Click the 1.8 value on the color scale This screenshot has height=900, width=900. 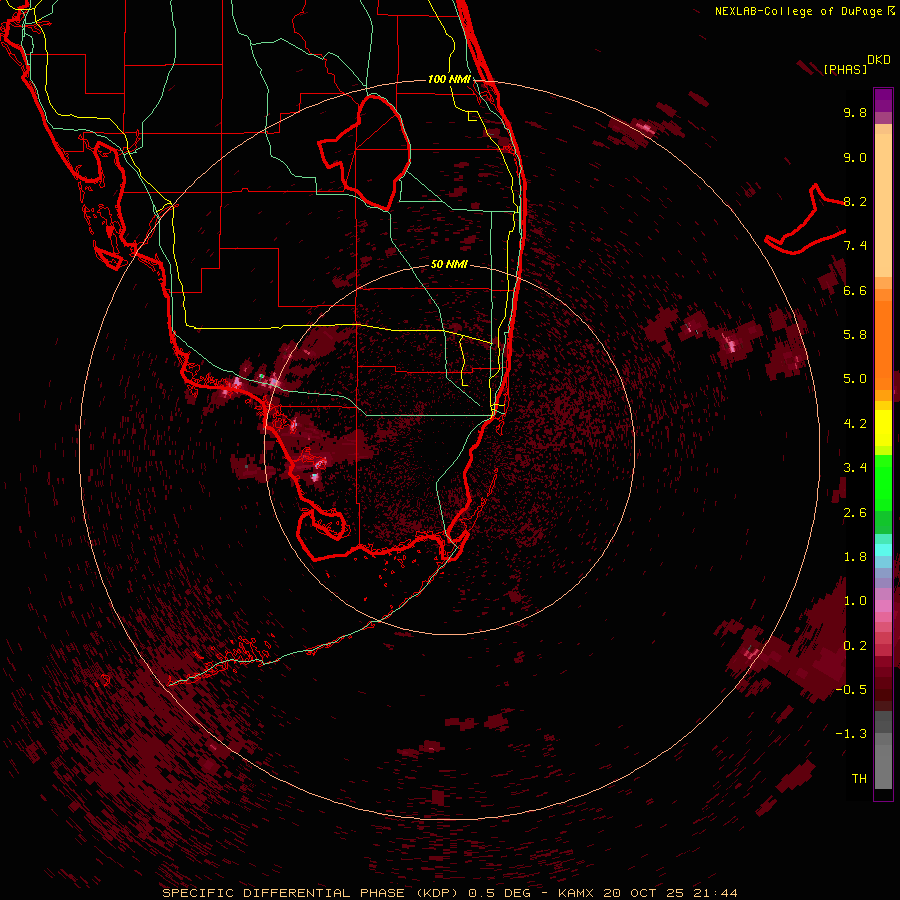(x=855, y=557)
